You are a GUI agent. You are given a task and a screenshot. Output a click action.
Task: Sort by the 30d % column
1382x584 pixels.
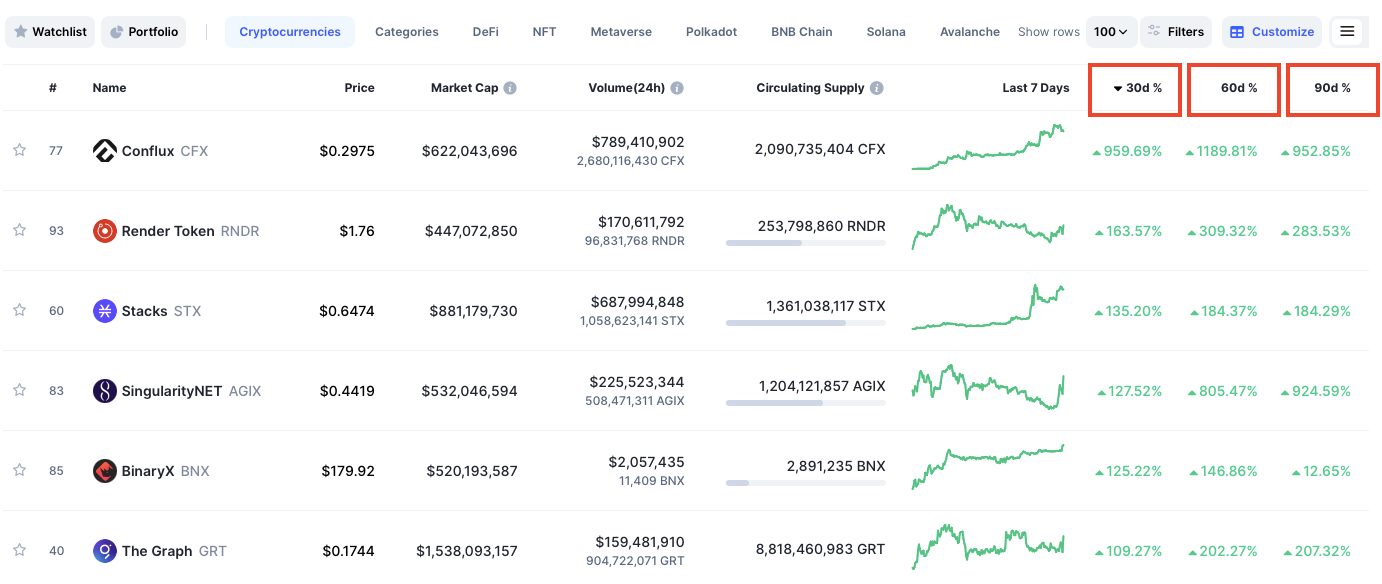[x=1137, y=88]
